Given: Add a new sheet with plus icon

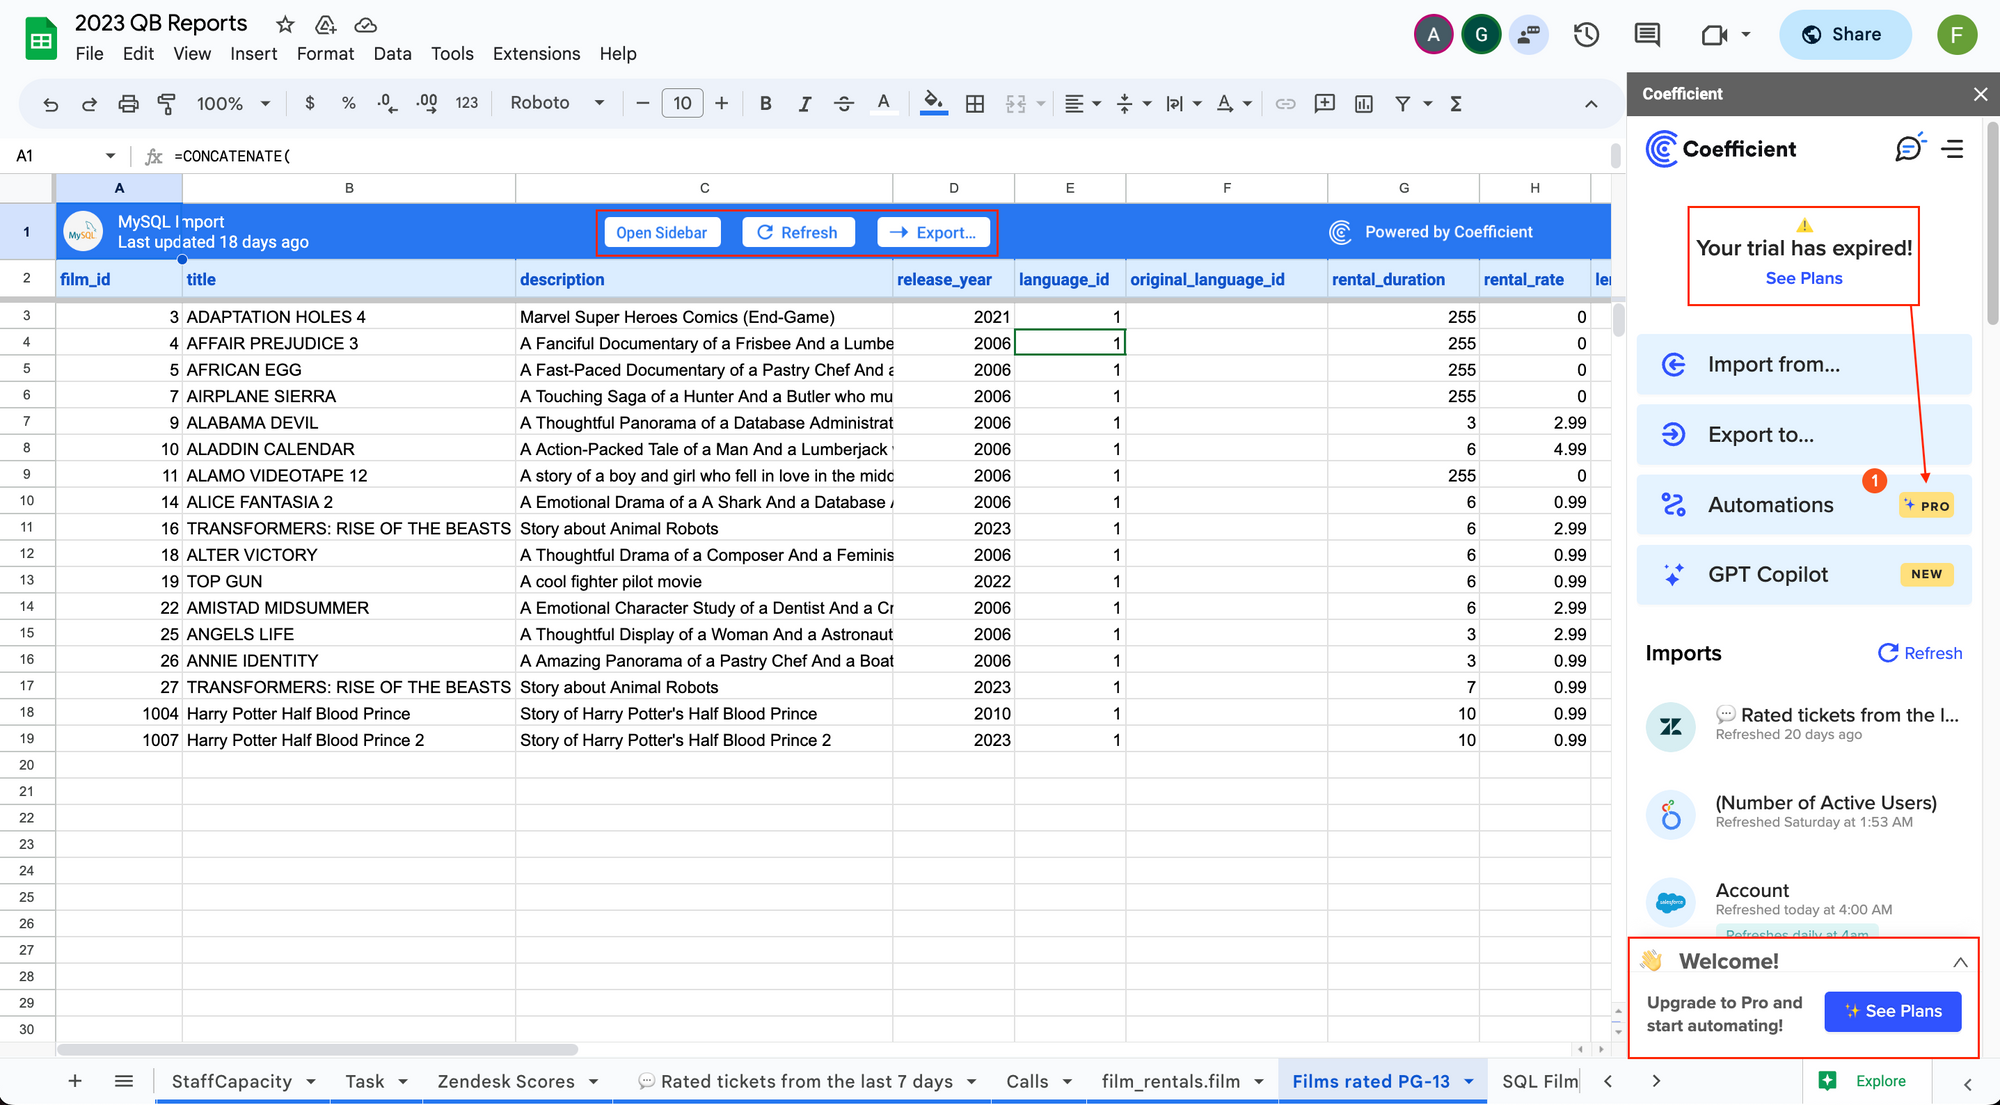Looking at the screenshot, I should tap(75, 1081).
